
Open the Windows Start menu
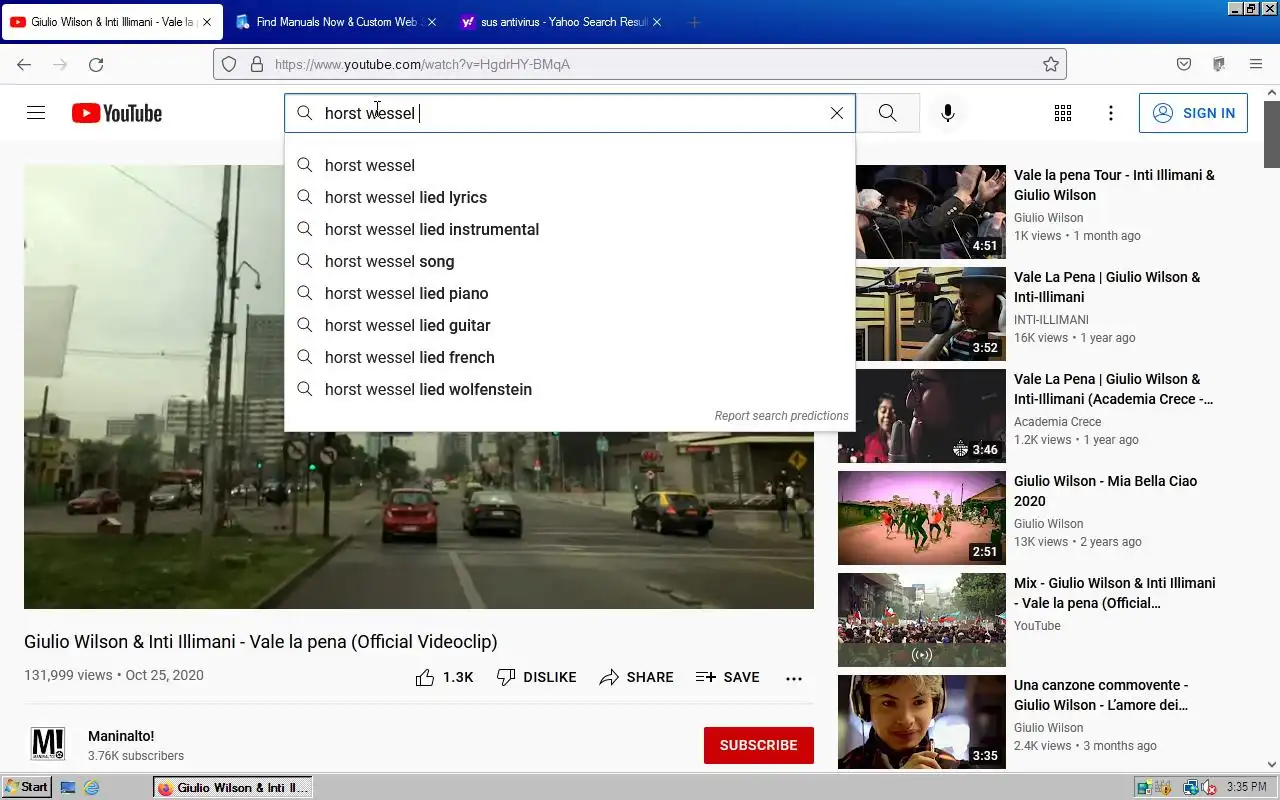(26, 787)
